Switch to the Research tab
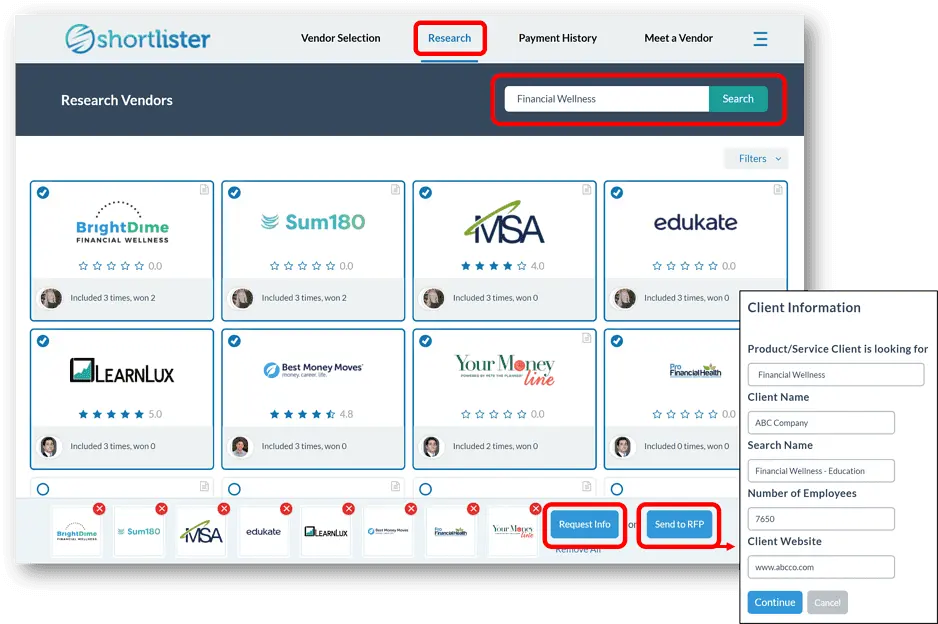The height and width of the screenshot is (624, 938). 449,38
